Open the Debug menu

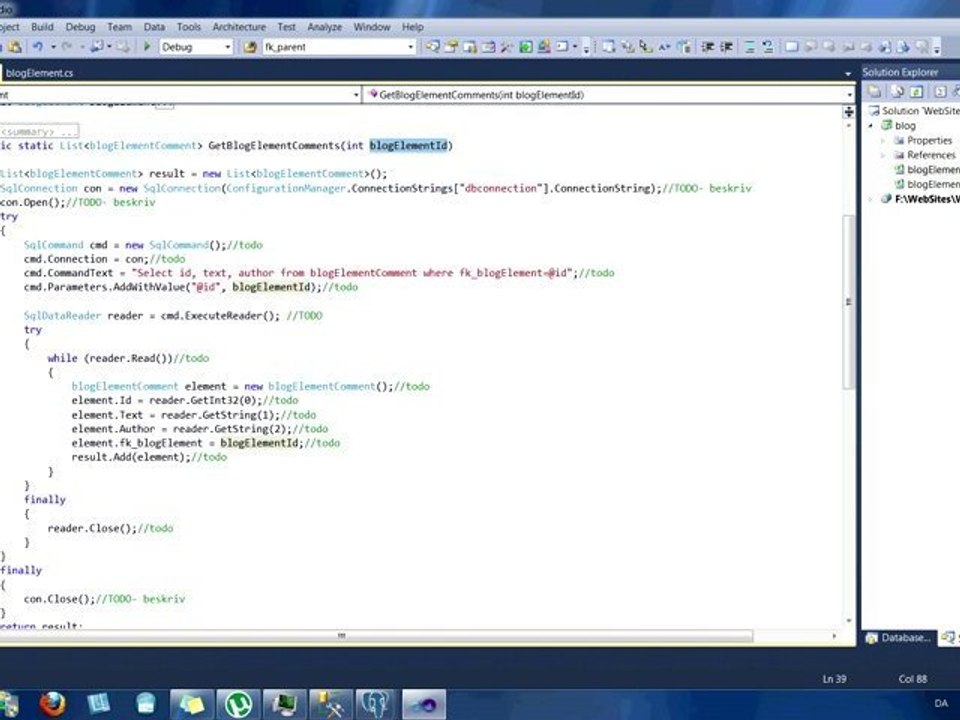point(80,27)
